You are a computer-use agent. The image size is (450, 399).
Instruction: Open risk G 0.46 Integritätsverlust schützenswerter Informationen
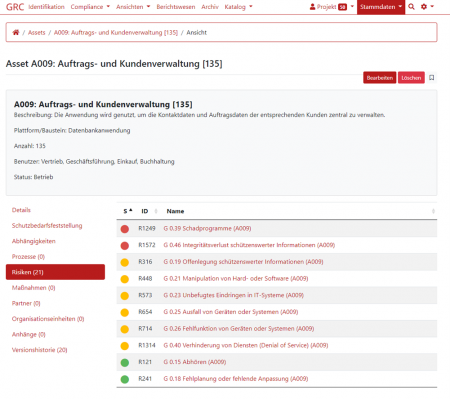pyautogui.click(x=249, y=245)
